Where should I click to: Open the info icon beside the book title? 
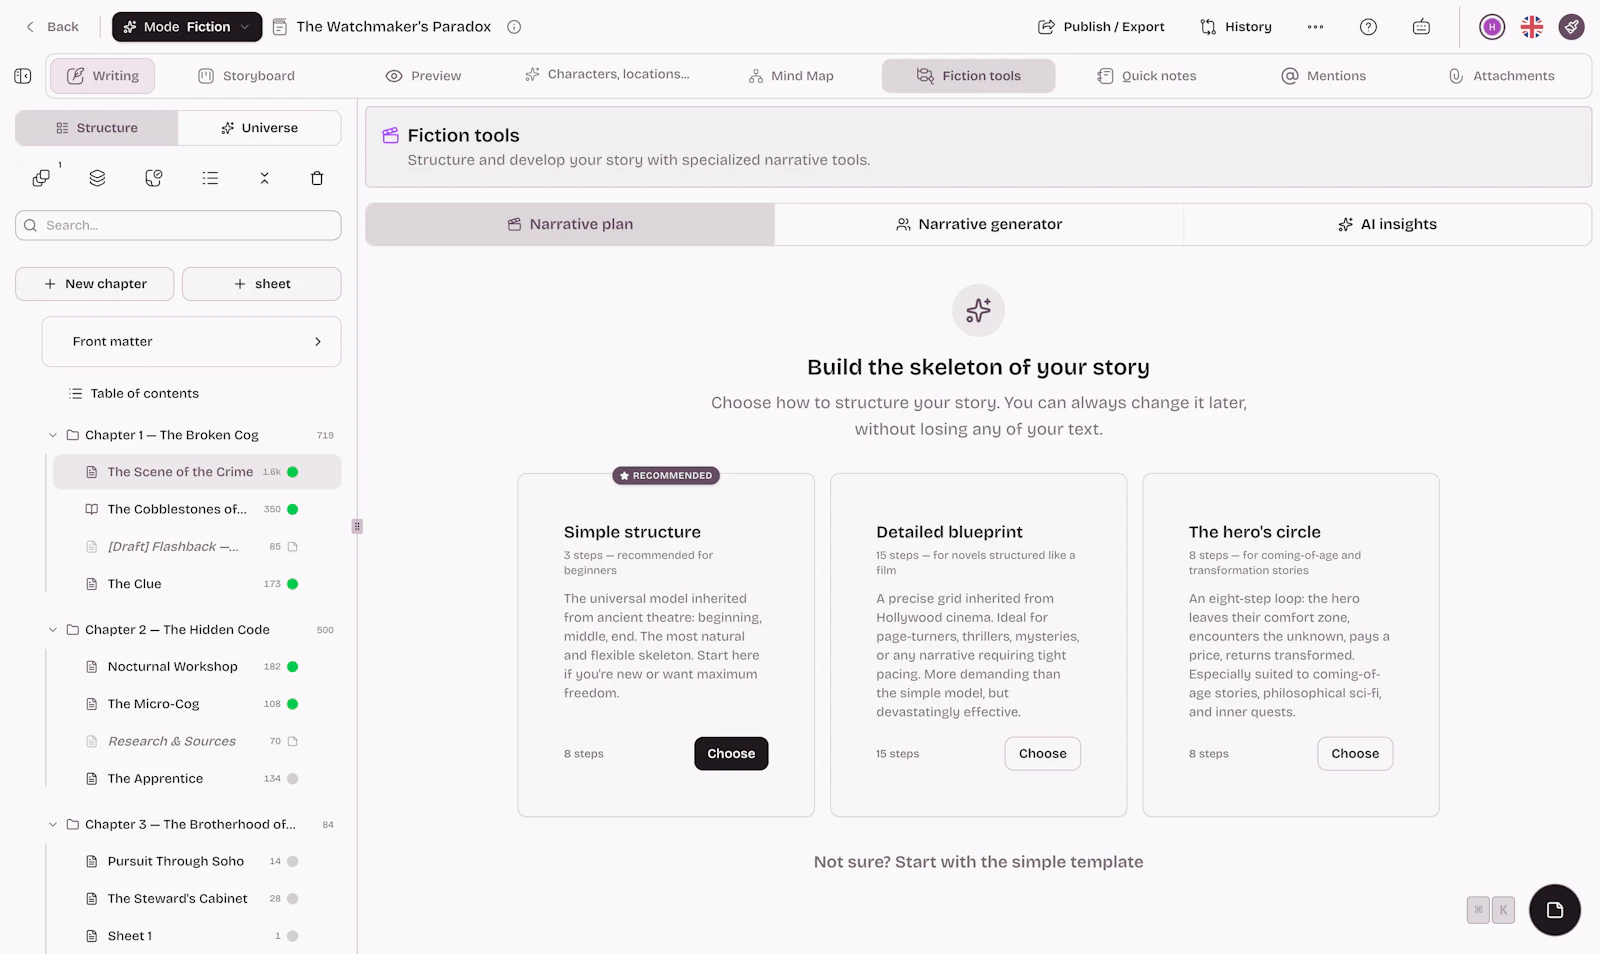pos(514,27)
